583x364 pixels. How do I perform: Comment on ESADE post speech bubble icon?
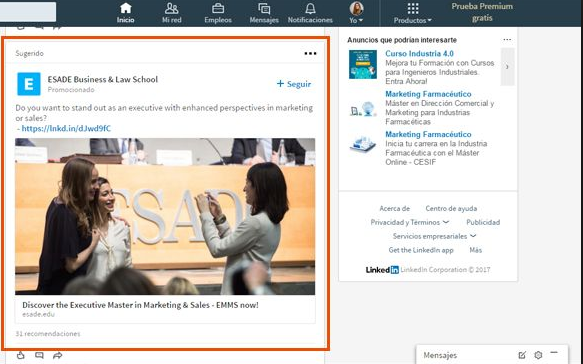click(x=39, y=355)
